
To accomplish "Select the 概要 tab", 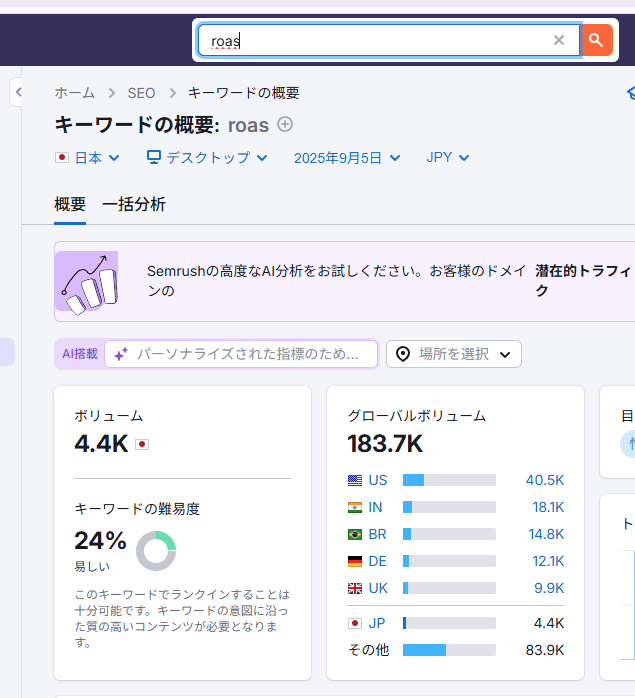I will [x=70, y=204].
